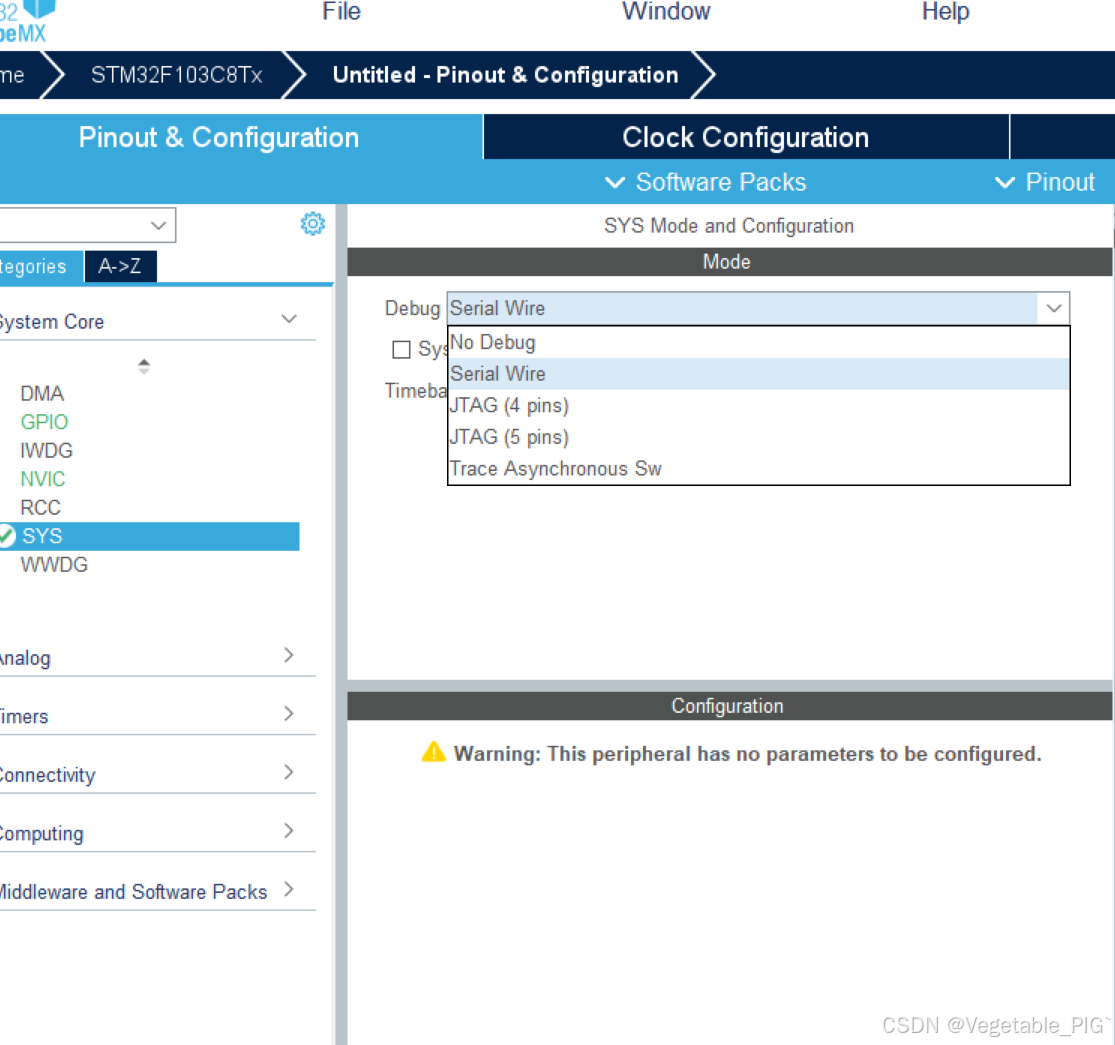Screen dimensions: 1115x1045
Task: Expand the Timers category
Action: (289, 713)
